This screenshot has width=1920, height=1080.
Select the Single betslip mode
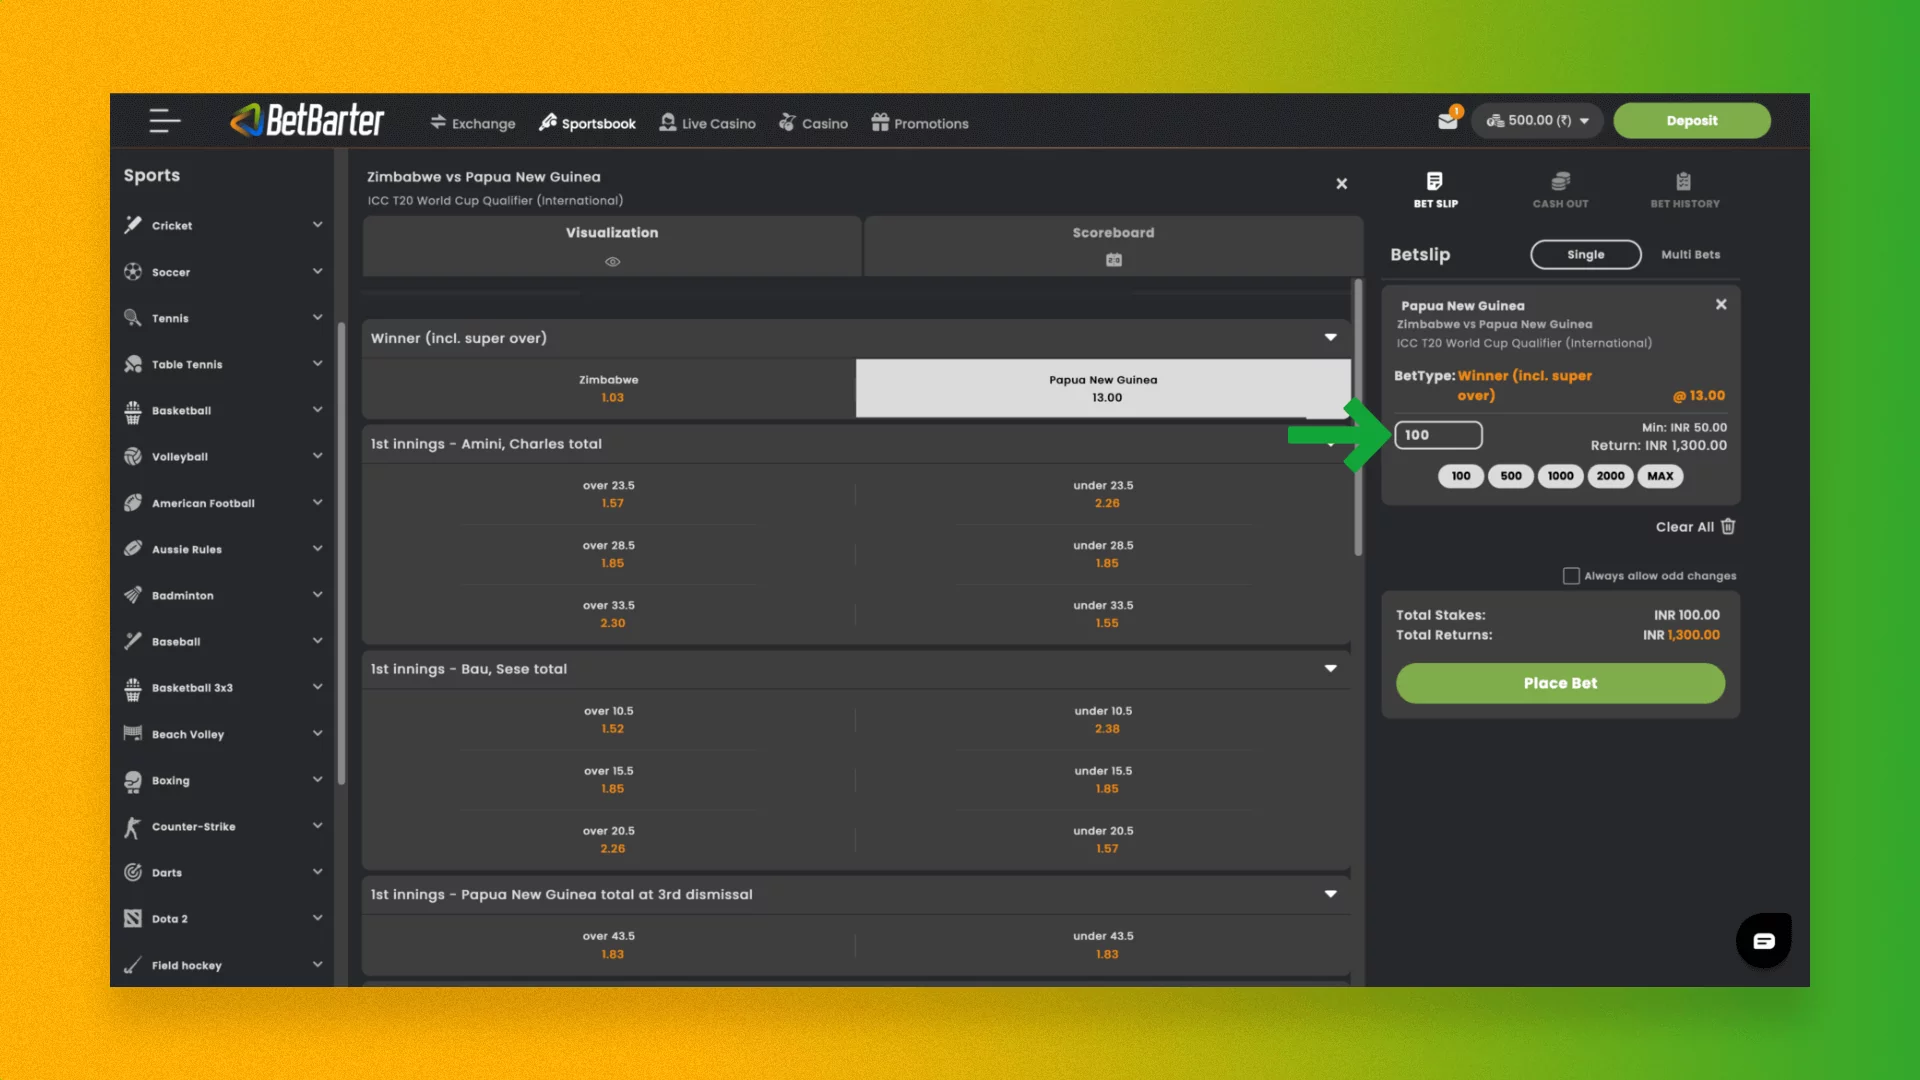[x=1585, y=254]
